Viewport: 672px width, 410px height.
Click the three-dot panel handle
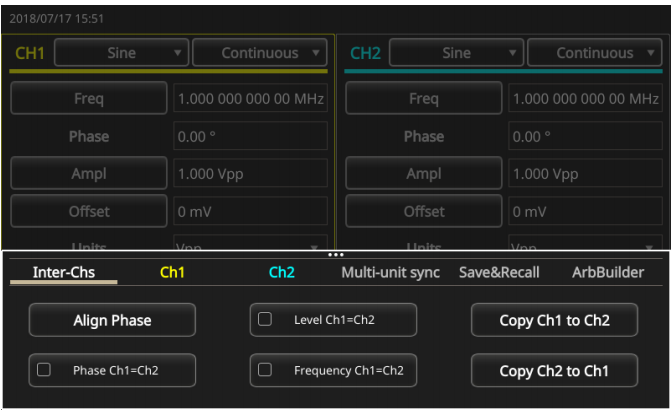point(336,255)
